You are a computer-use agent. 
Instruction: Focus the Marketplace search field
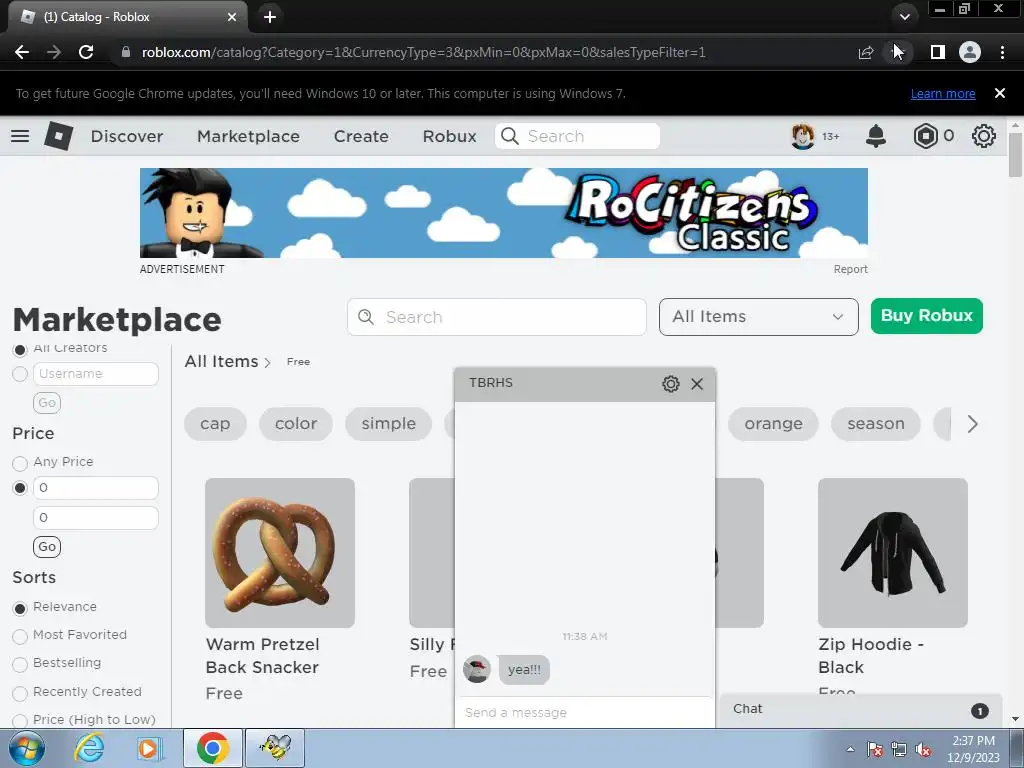coord(497,317)
